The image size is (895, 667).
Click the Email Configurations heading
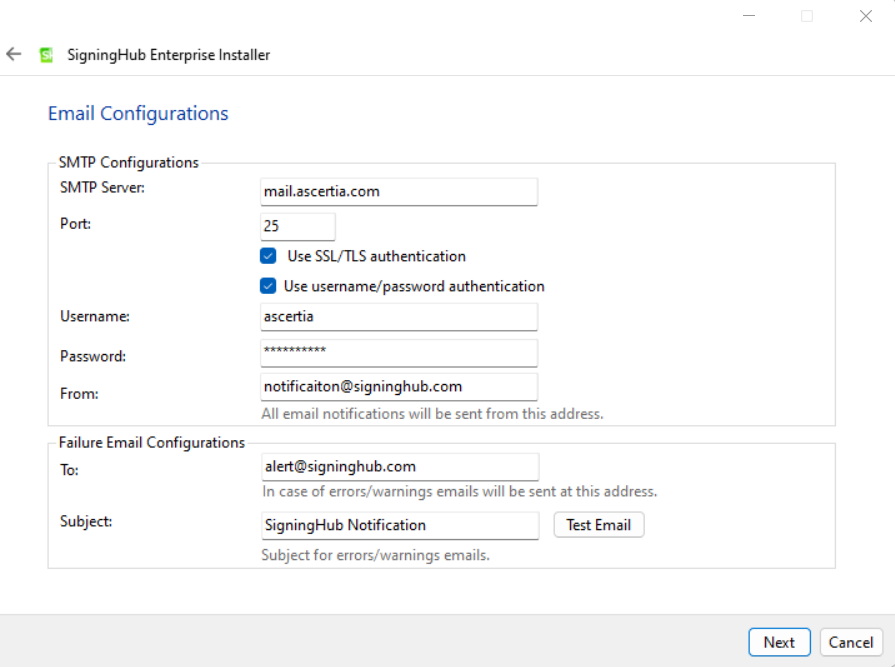click(x=138, y=114)
